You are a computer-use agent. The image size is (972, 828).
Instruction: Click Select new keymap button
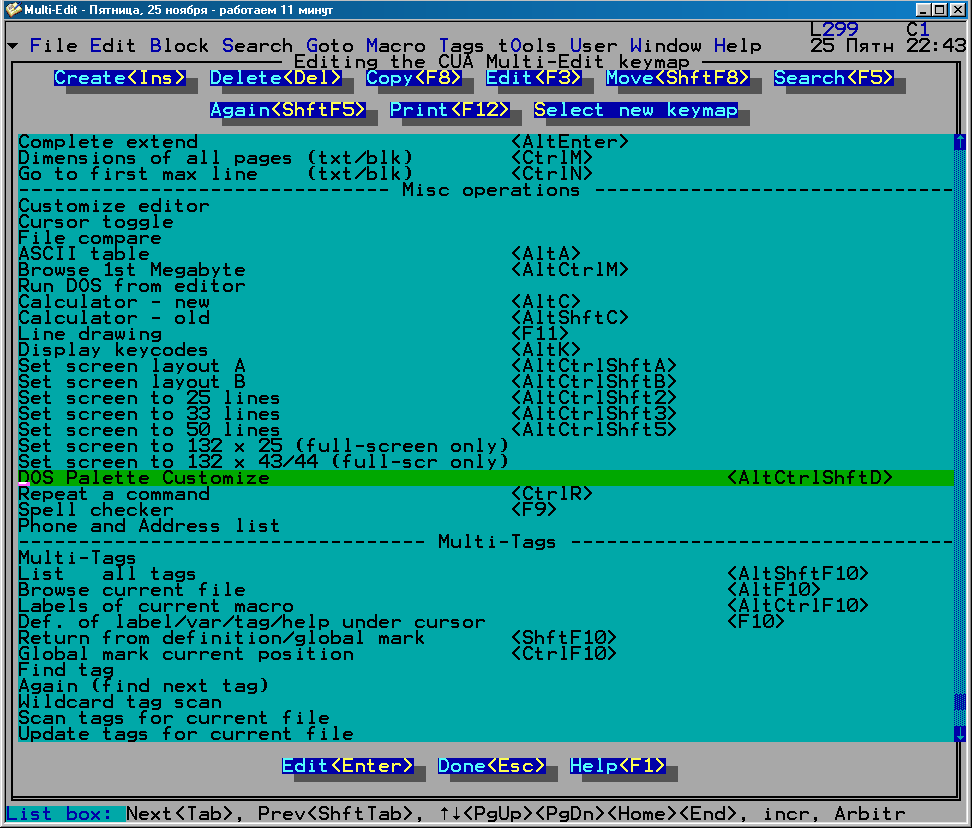(636, 110)
